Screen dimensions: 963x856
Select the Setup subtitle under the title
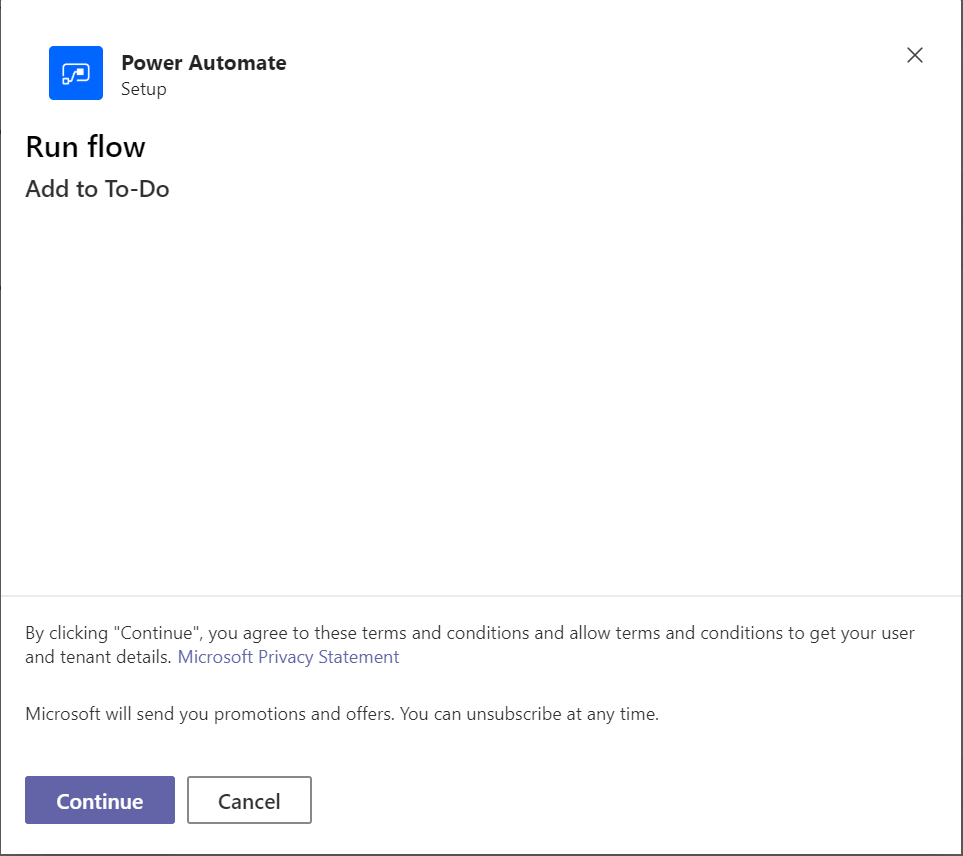(x=144, y=90)
